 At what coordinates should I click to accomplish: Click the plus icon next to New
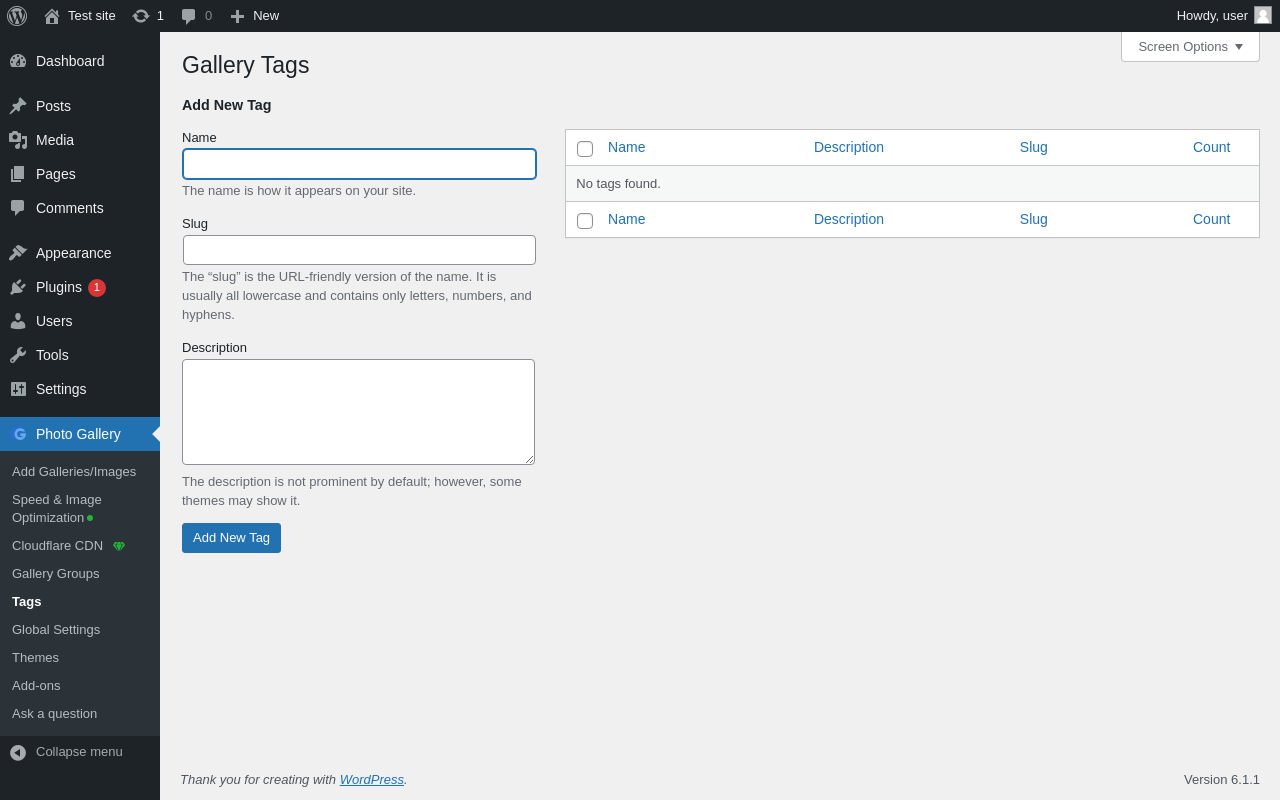coord(238,16)
